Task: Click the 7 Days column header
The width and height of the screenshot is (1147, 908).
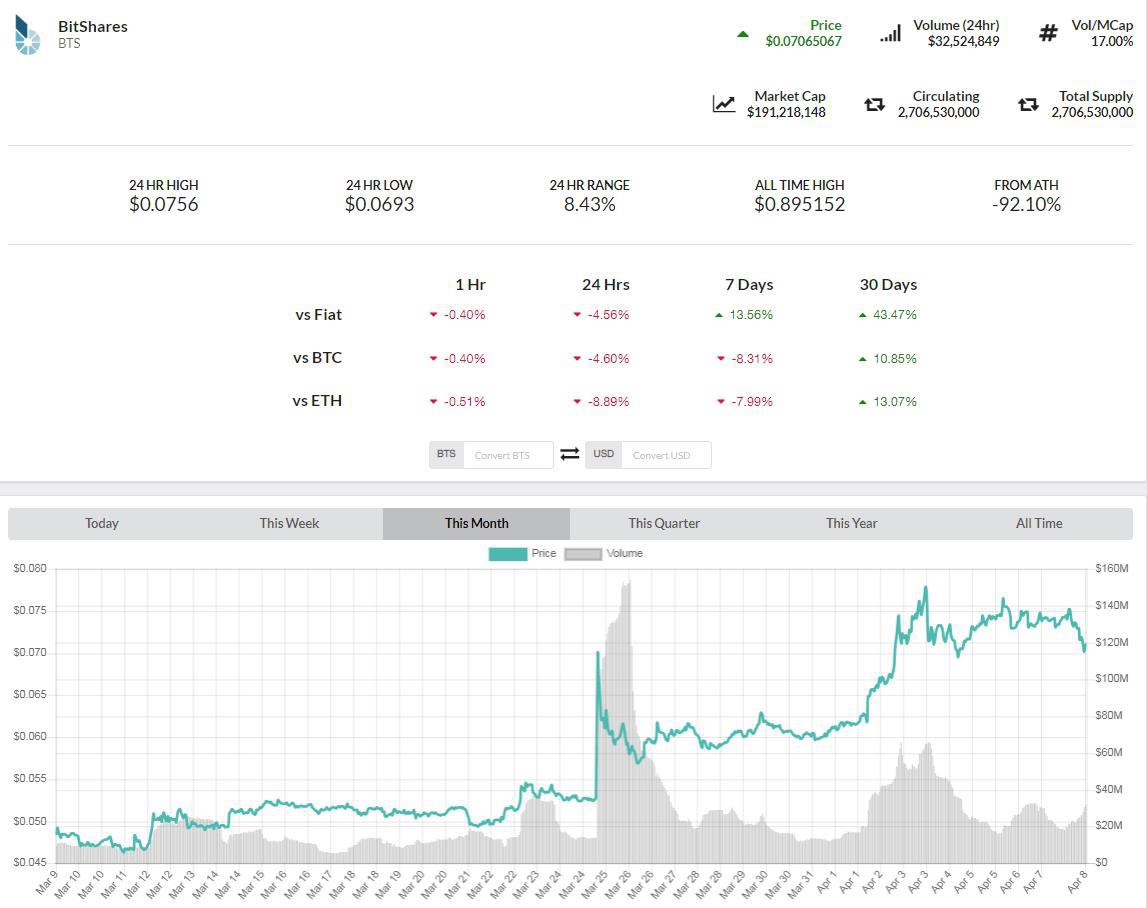Action: 749,285
